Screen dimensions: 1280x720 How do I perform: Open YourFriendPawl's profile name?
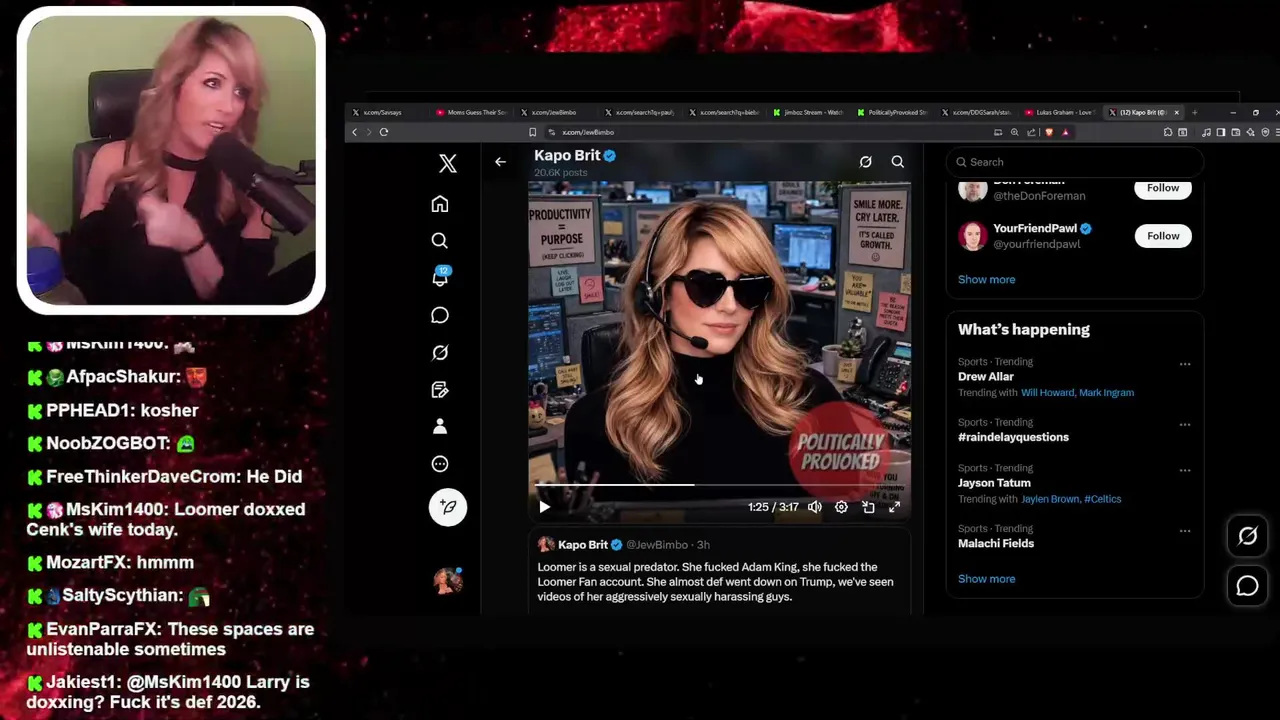1034,228
